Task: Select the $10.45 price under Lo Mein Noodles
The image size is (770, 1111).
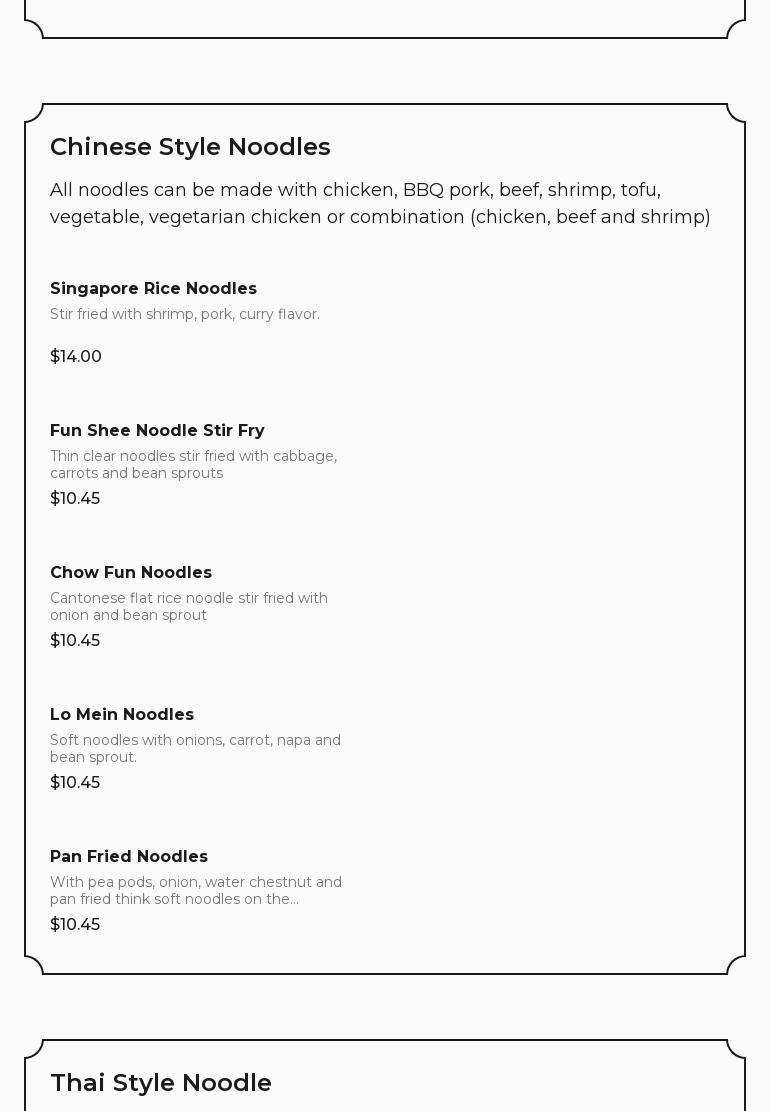Action: (75, 783)
